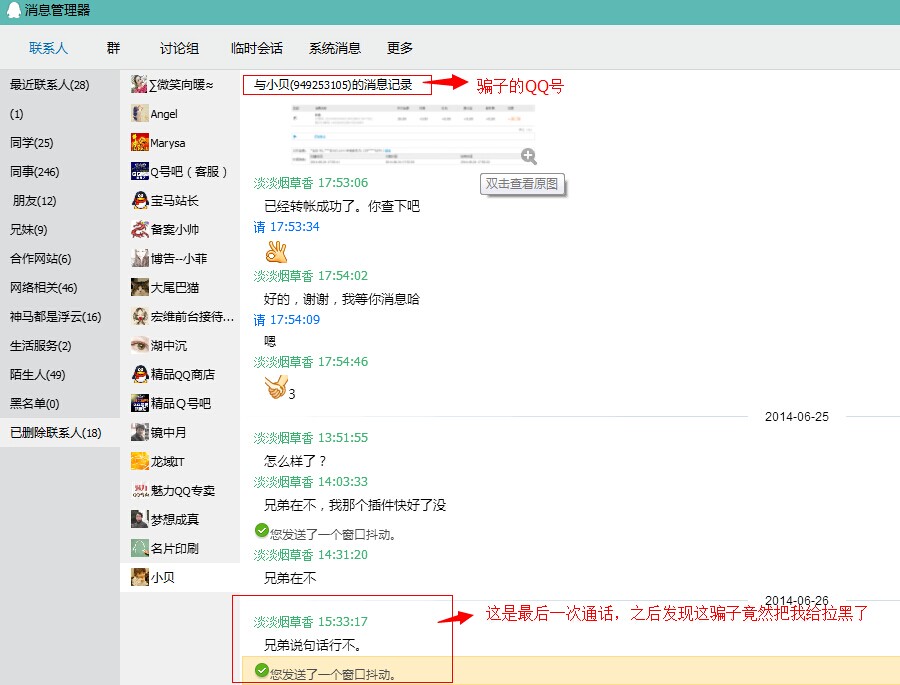Select contact name 梦想成真 in list
The image size is (900, 685).
click(174, 520)
